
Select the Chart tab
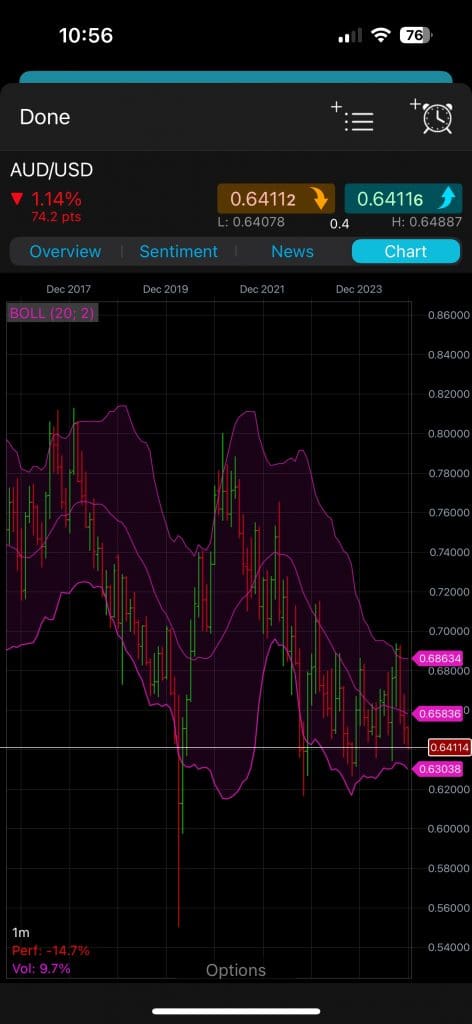click(x=405, y=251)
